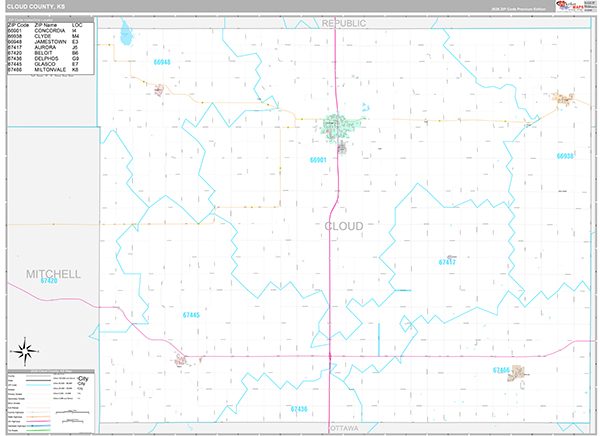Click the Clyde town marker in the northeast
This screenshot has width=600, height=436.
564,99
